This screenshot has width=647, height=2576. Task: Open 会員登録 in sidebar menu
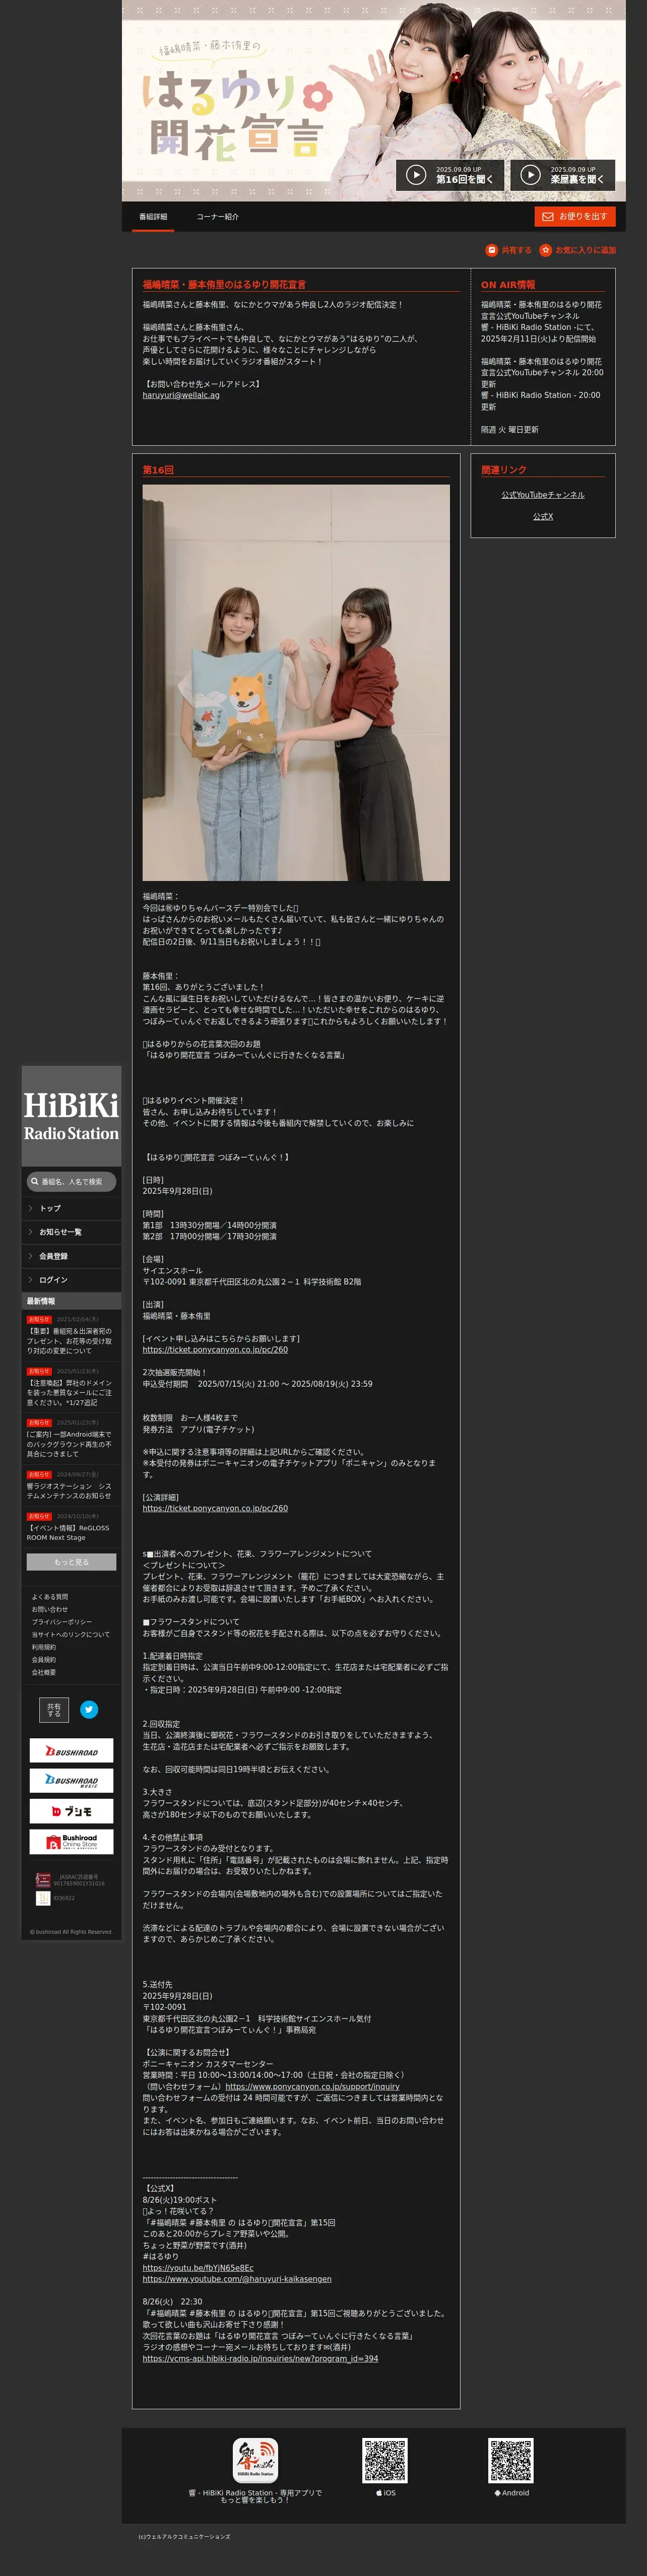pos(71,1256)
